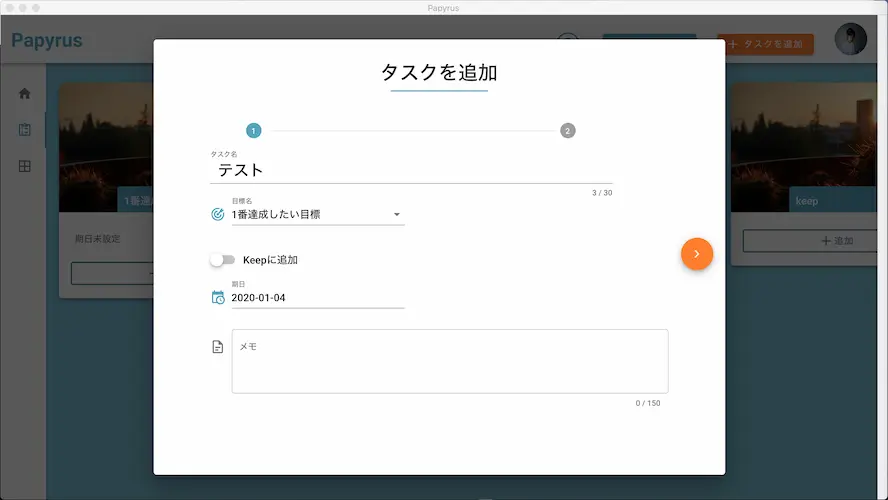Click the goal target icon
This screenshot has height=500, width=888.
point(217,214)
